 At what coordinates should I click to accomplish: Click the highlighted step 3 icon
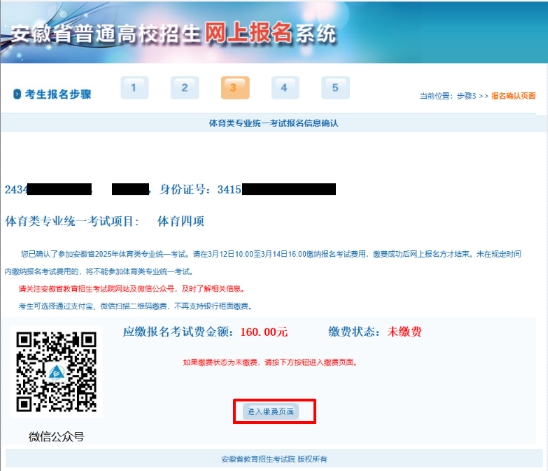click(x=235, y=88)
